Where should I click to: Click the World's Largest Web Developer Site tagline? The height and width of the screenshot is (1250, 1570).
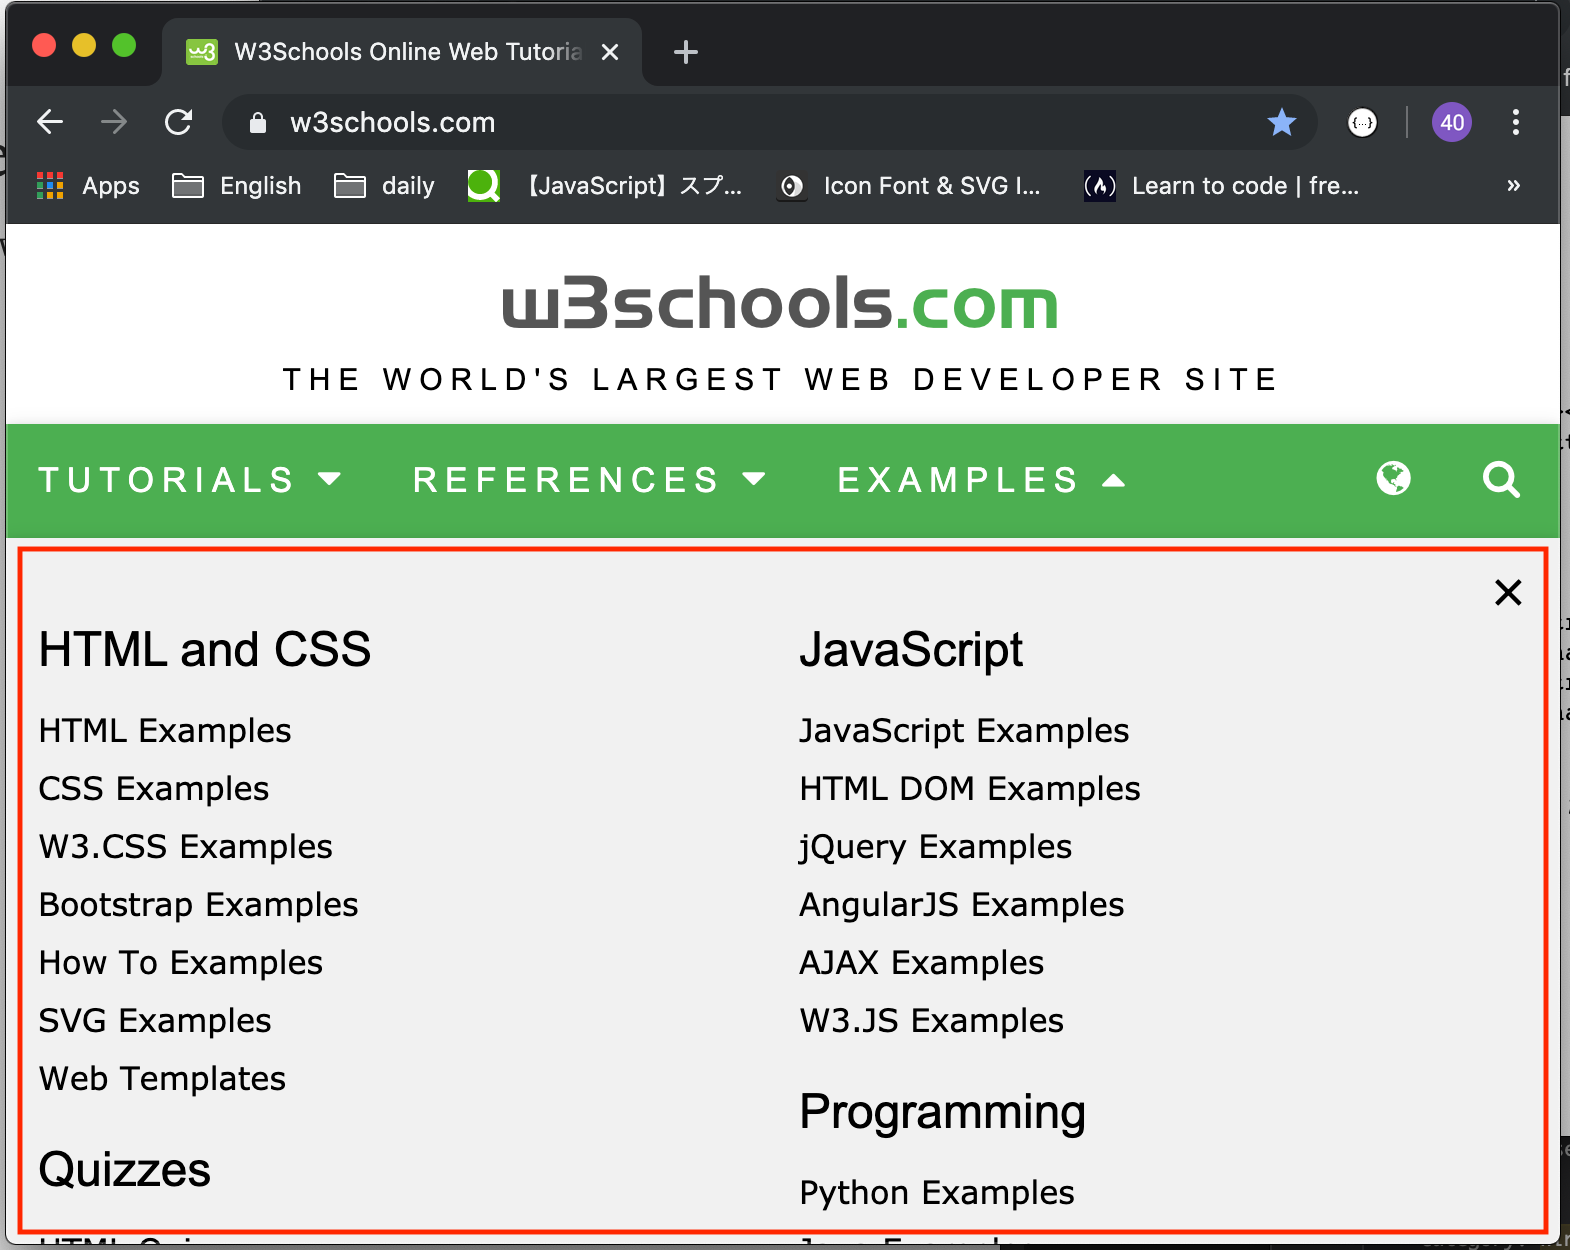pos(780,380)
